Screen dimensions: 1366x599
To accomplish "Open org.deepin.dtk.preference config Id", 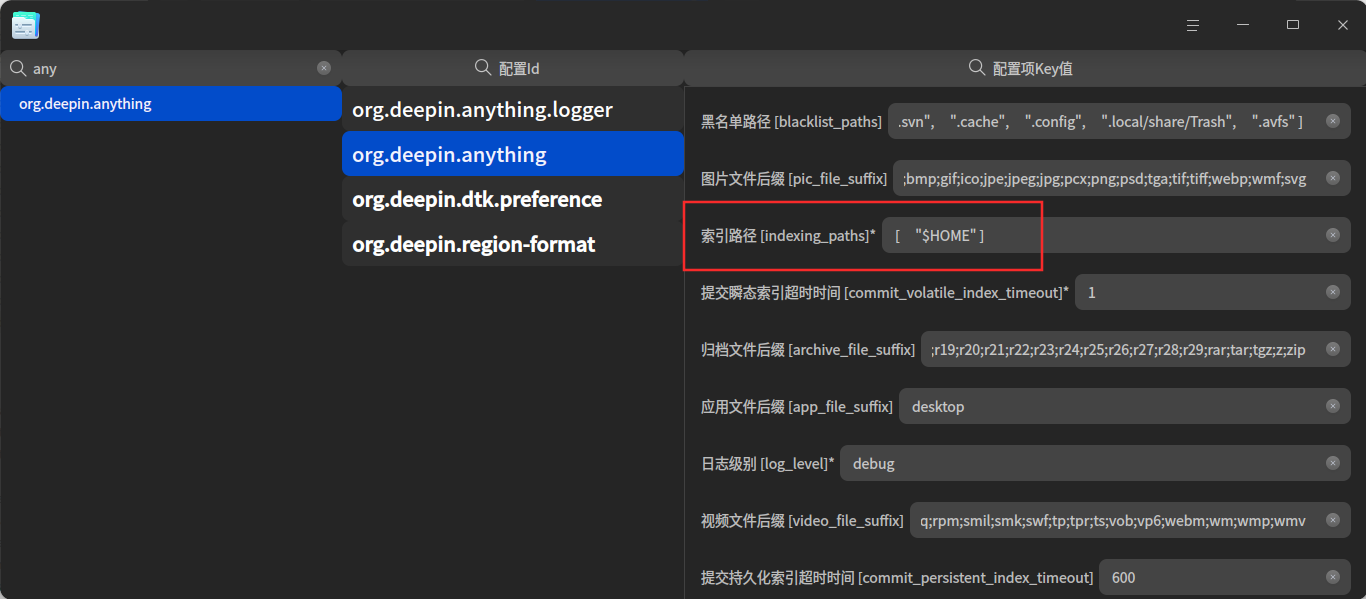I will point(513,199).
